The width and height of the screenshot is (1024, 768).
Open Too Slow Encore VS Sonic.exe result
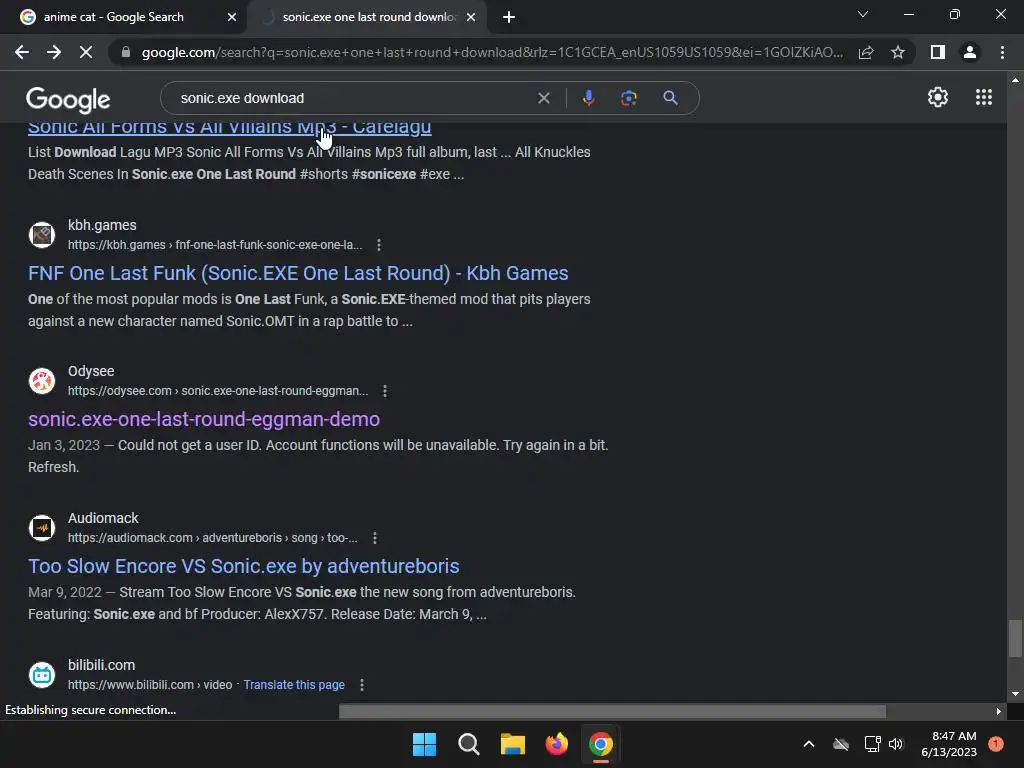coord(244,566)
